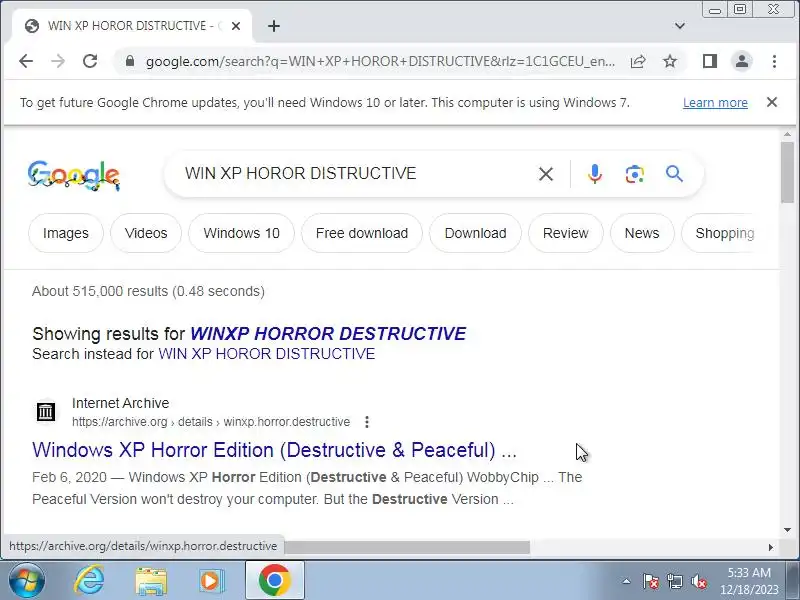Dismiss the Chrome update notification bar

pos(772,102)
